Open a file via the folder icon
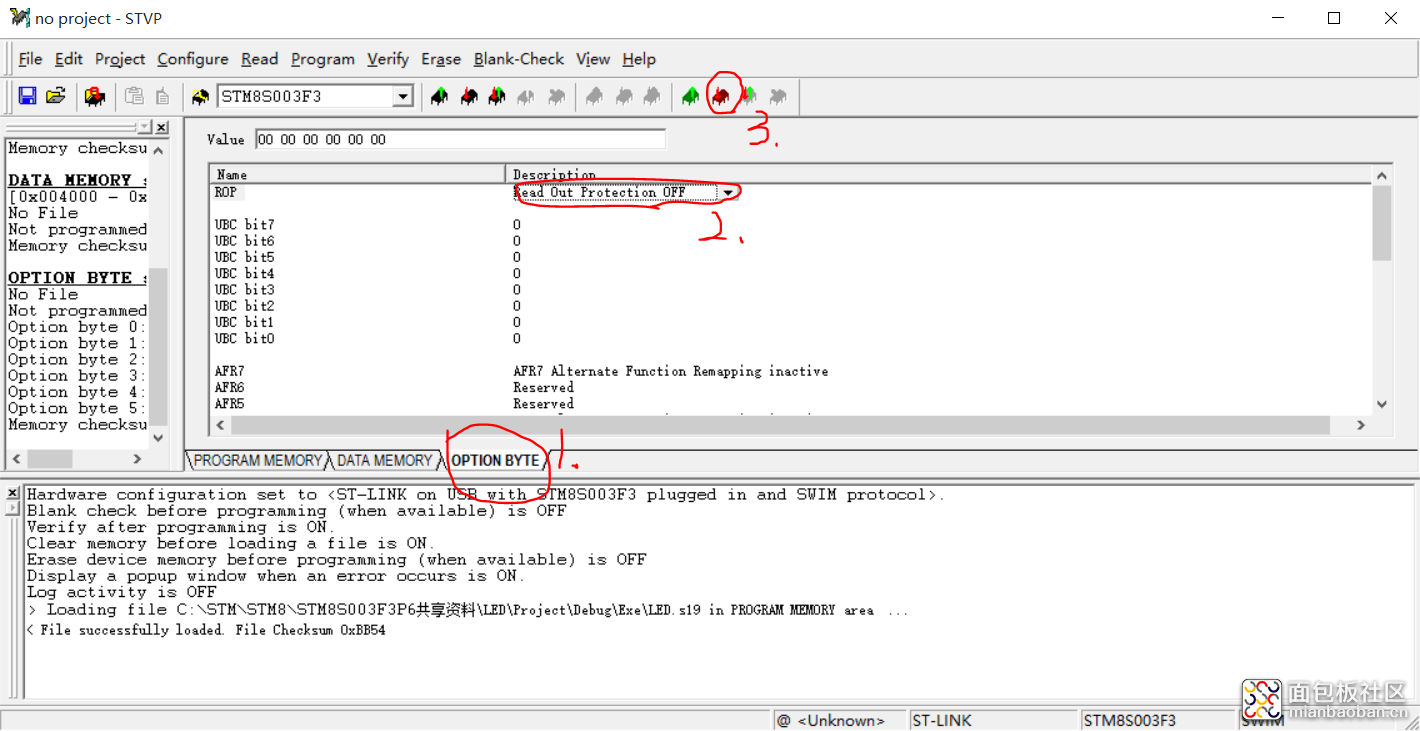 click(x=56, y=96)
